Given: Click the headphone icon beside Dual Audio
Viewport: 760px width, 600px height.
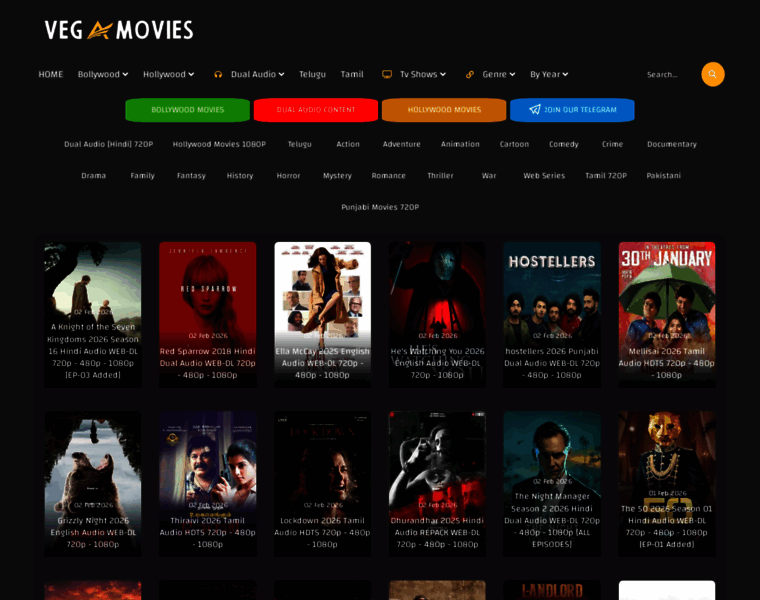Looking at the screenshot, I should [218, 75].
